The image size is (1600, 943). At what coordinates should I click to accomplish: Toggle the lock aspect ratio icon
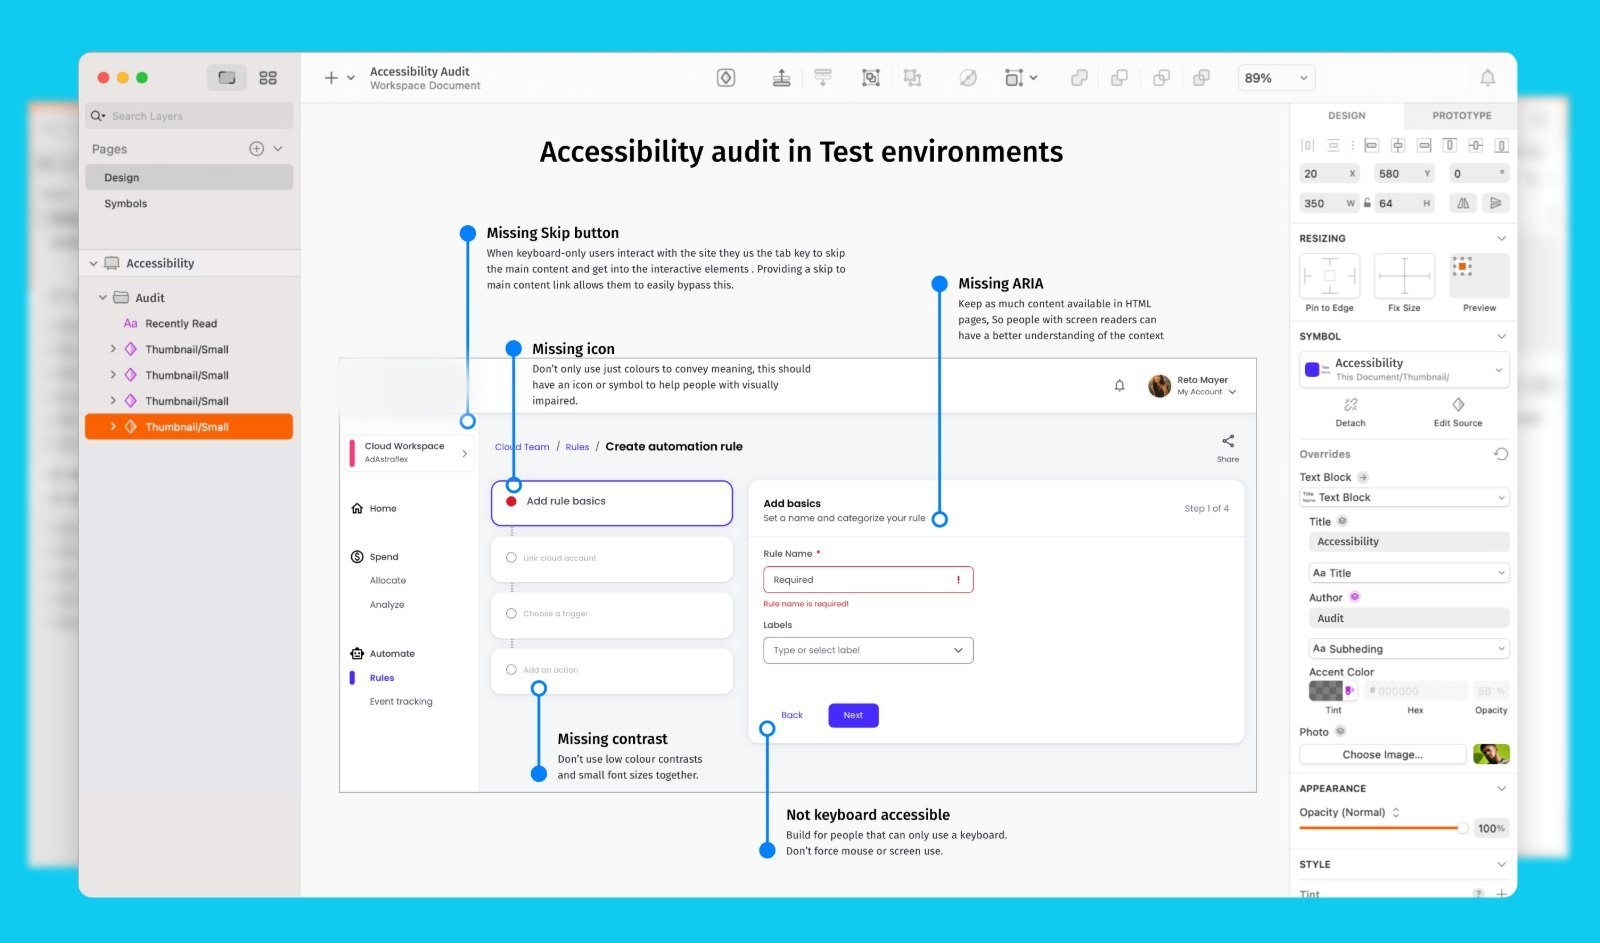(x=1367, y=203)
